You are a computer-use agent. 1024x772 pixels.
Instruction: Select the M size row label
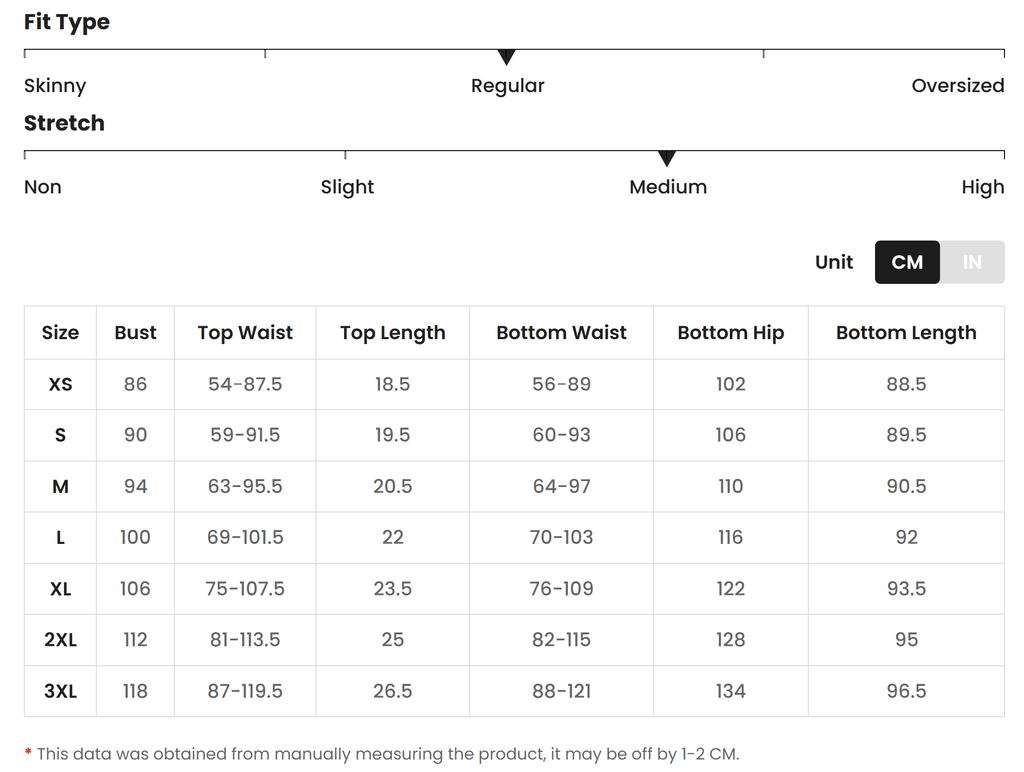[60, 487]
